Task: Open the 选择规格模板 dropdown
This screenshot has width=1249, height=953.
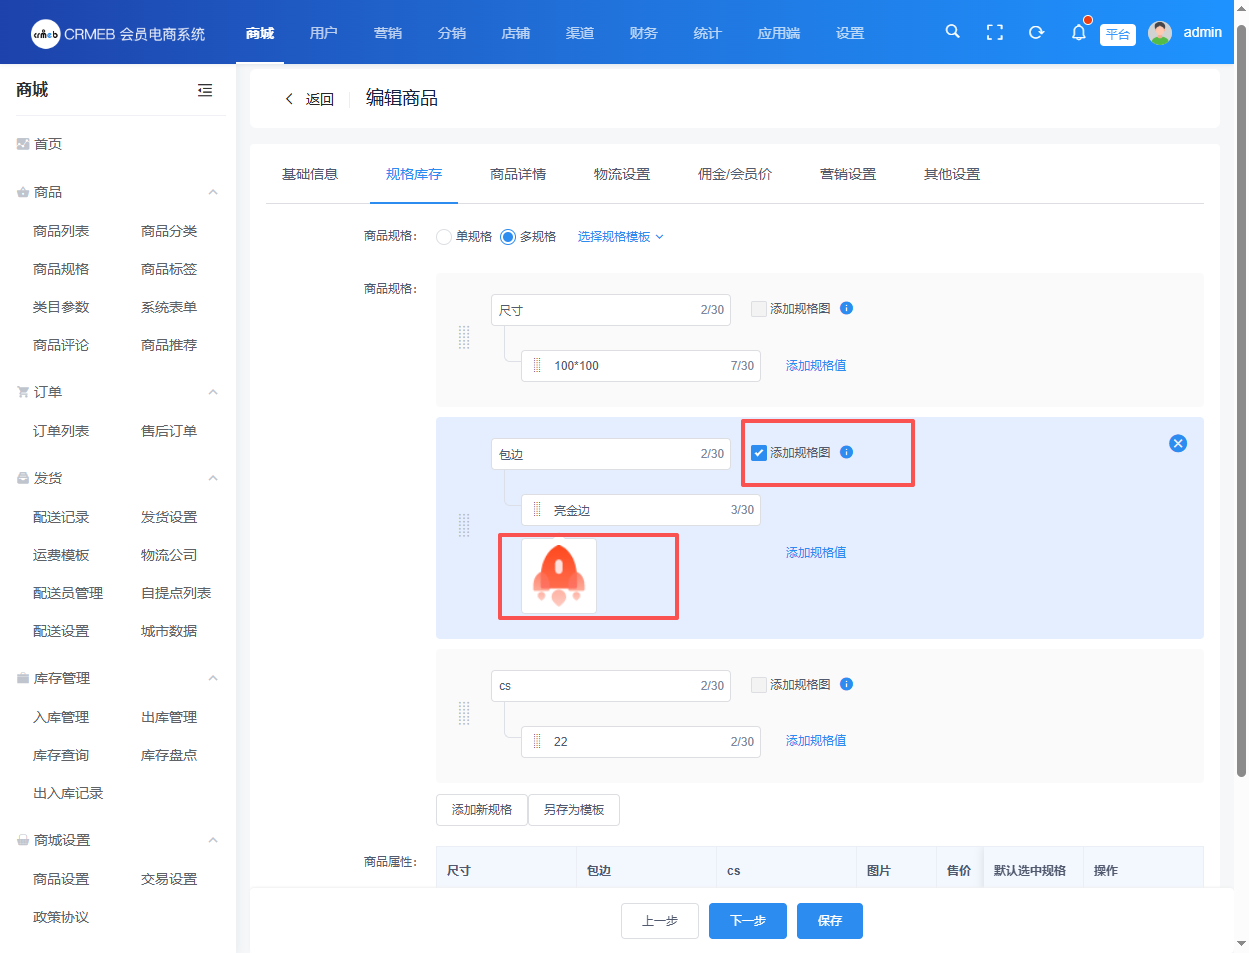Action: click(x=620, y=237)
